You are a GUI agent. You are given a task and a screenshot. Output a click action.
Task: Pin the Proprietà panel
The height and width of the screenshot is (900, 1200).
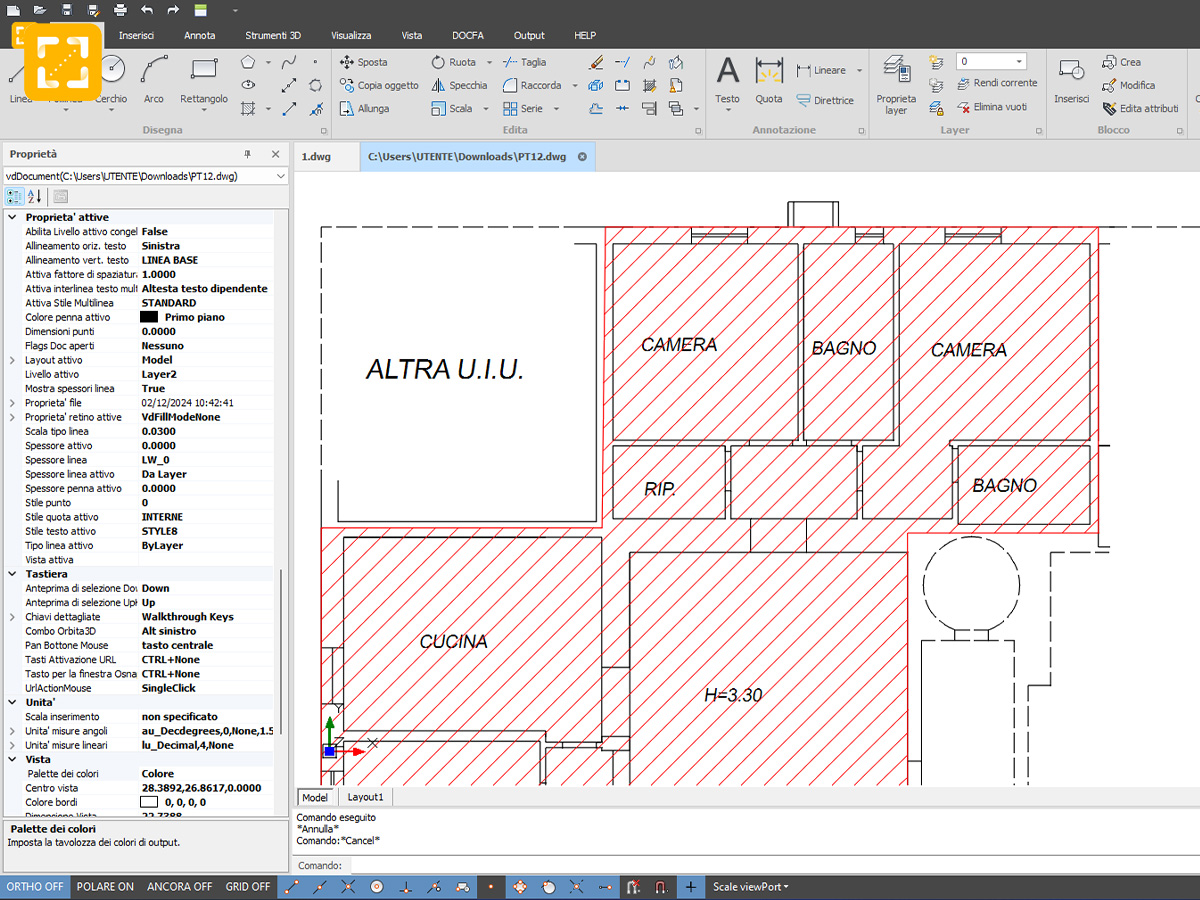point(248,155)
